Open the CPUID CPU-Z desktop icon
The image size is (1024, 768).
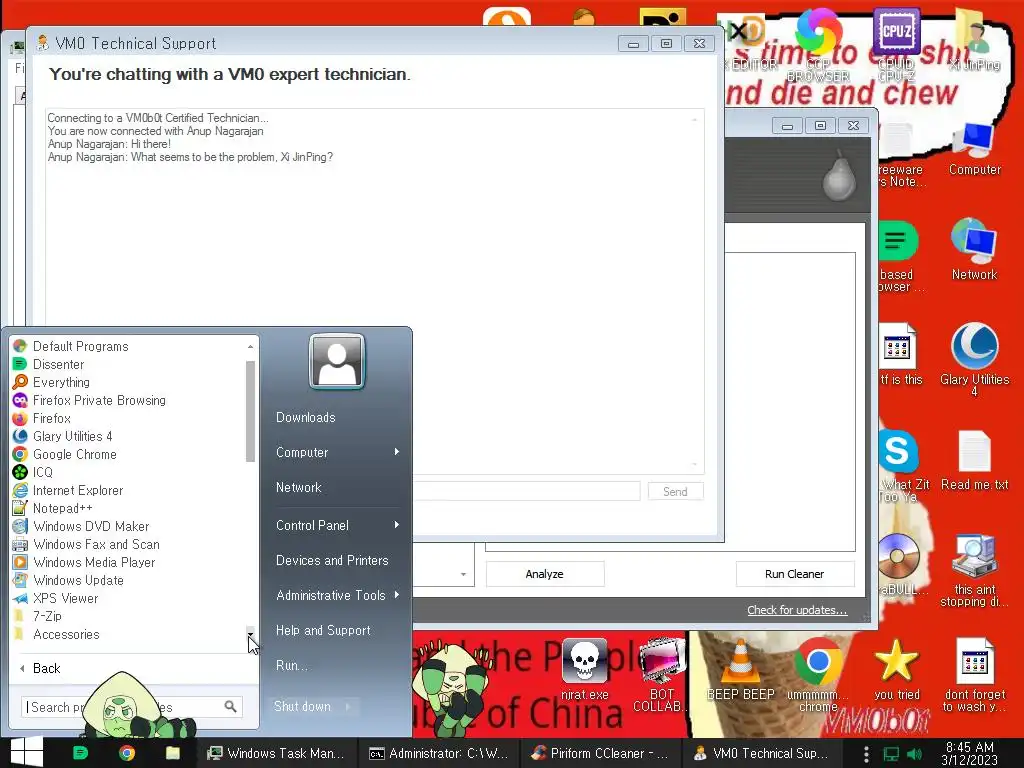coord(896,44)
